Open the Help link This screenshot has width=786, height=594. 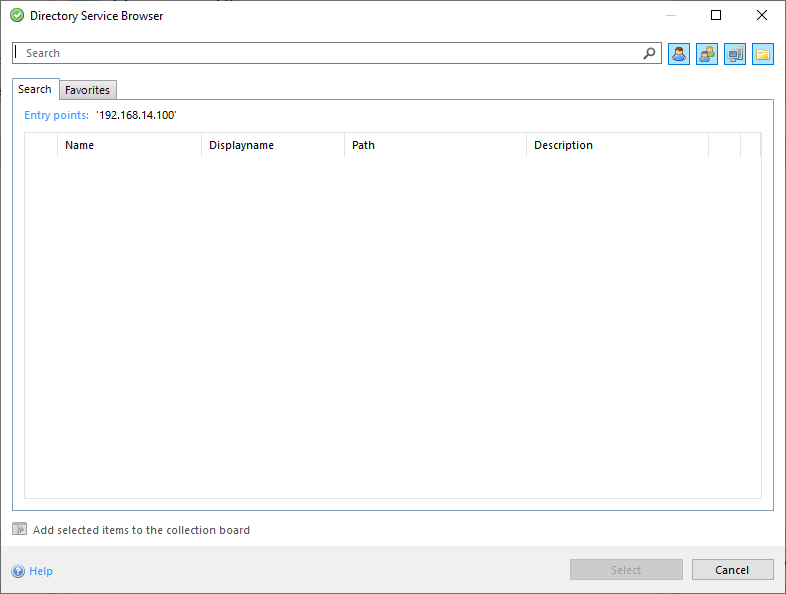41,571
